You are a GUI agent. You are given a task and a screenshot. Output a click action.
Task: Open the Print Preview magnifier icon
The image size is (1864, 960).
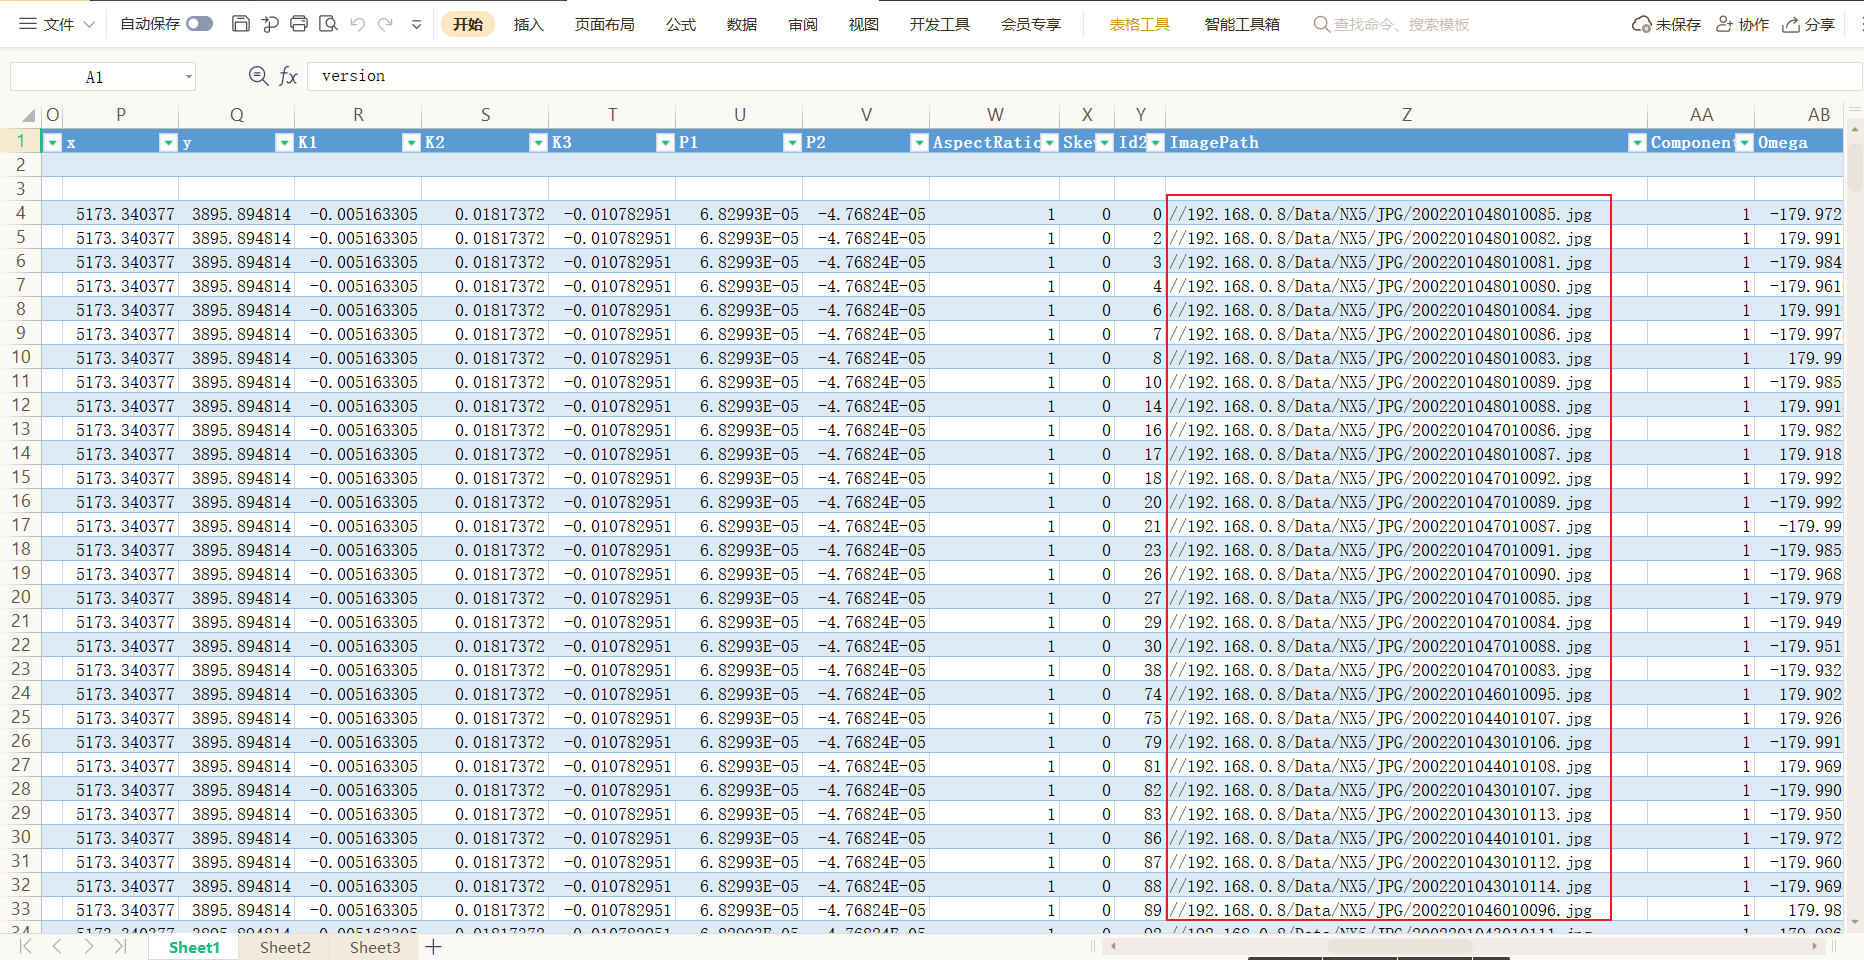coord(328,24)
